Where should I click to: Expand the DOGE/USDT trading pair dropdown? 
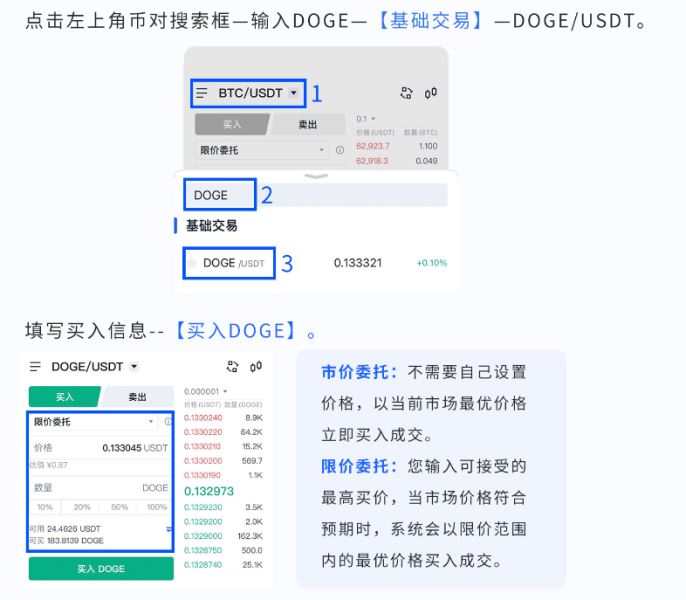click(134, 367)
